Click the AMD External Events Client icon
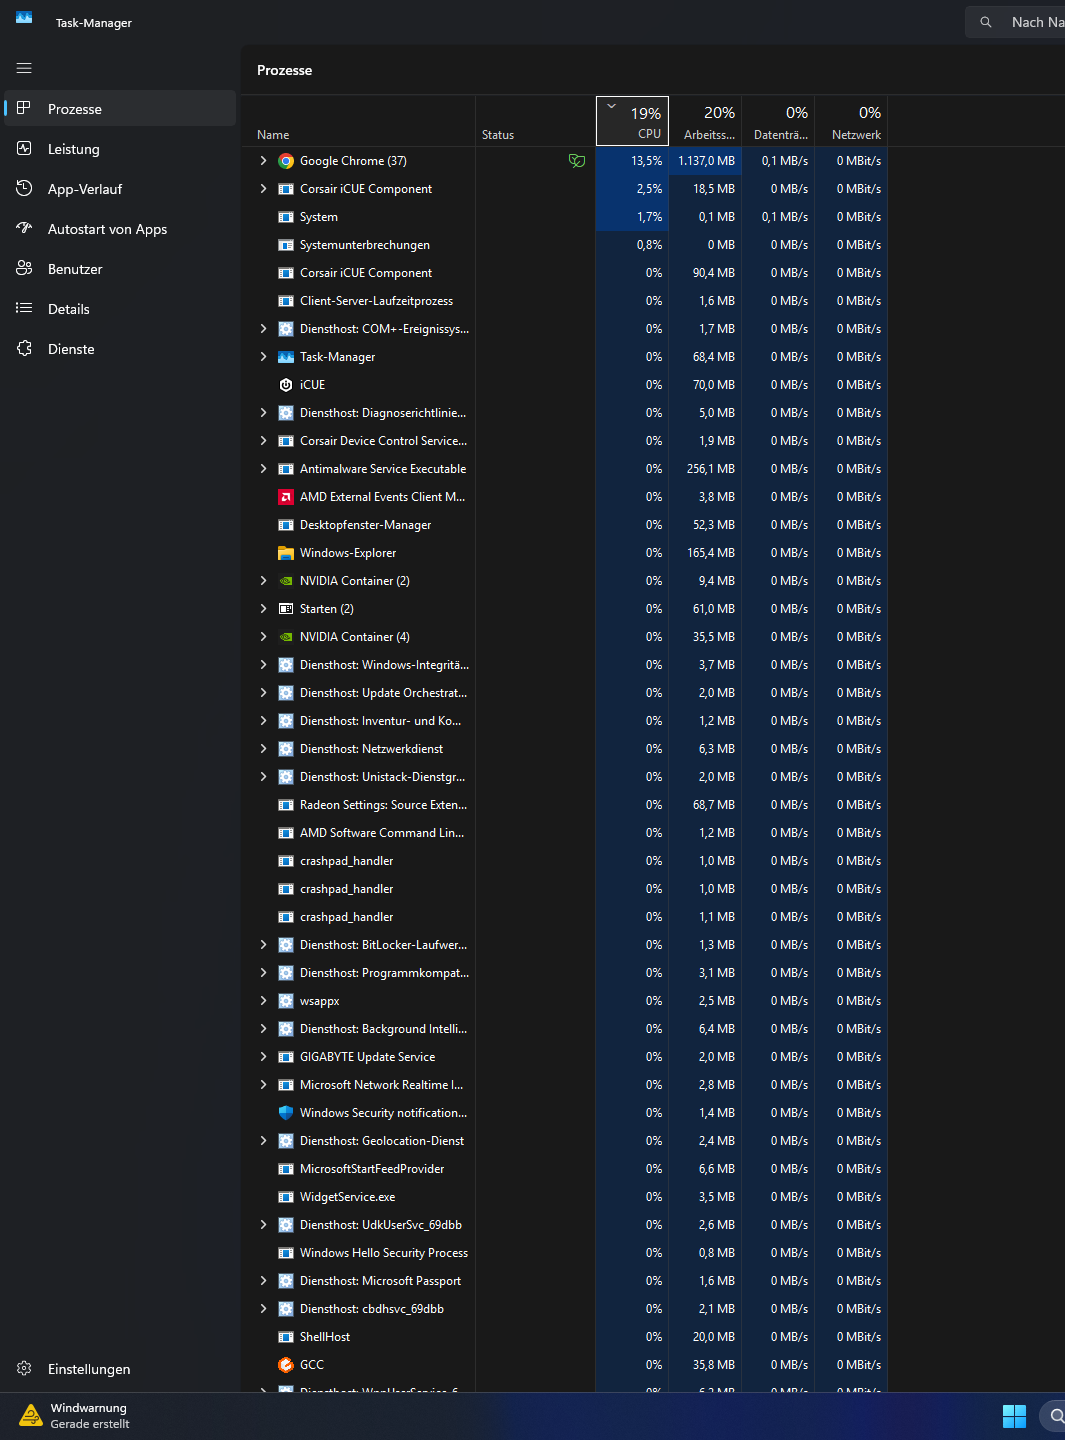 pos(286,497)
